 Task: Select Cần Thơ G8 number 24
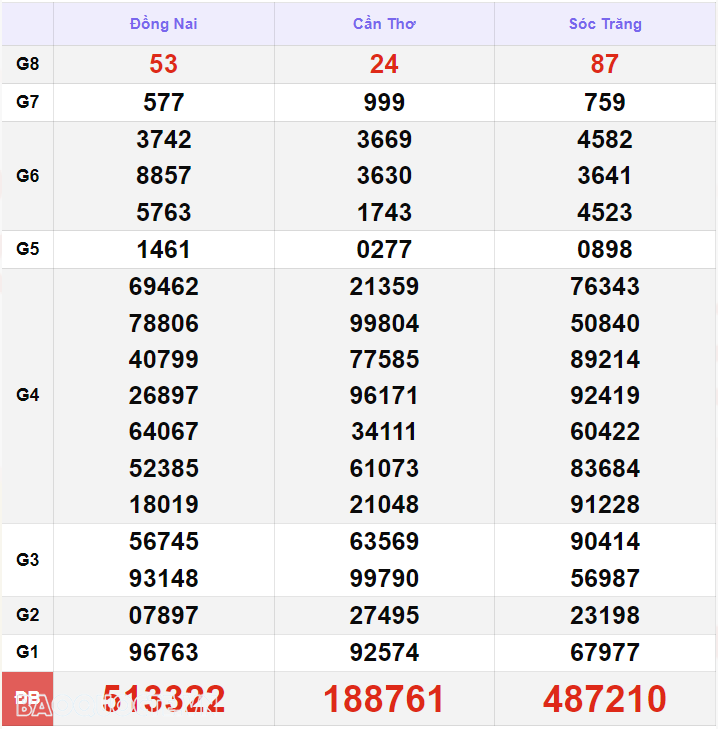(x=384, y=64)
